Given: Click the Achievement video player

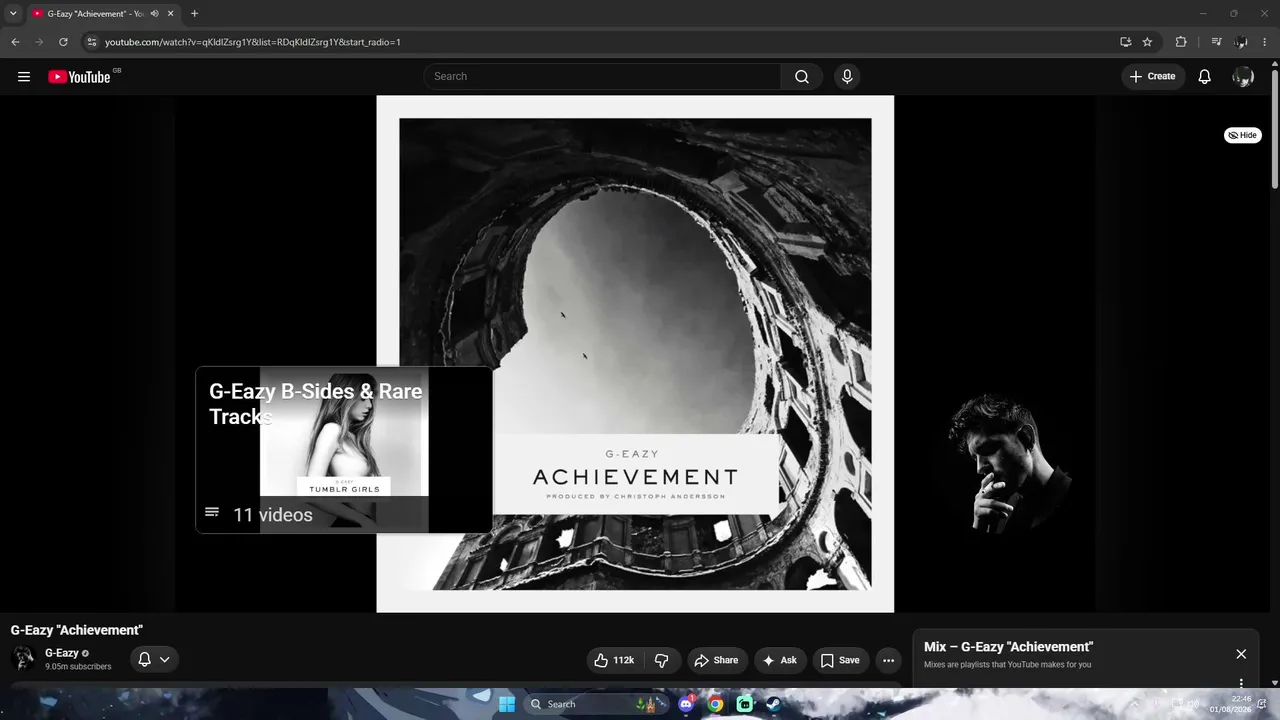Looking at the screenshot, I should [635, 354].
